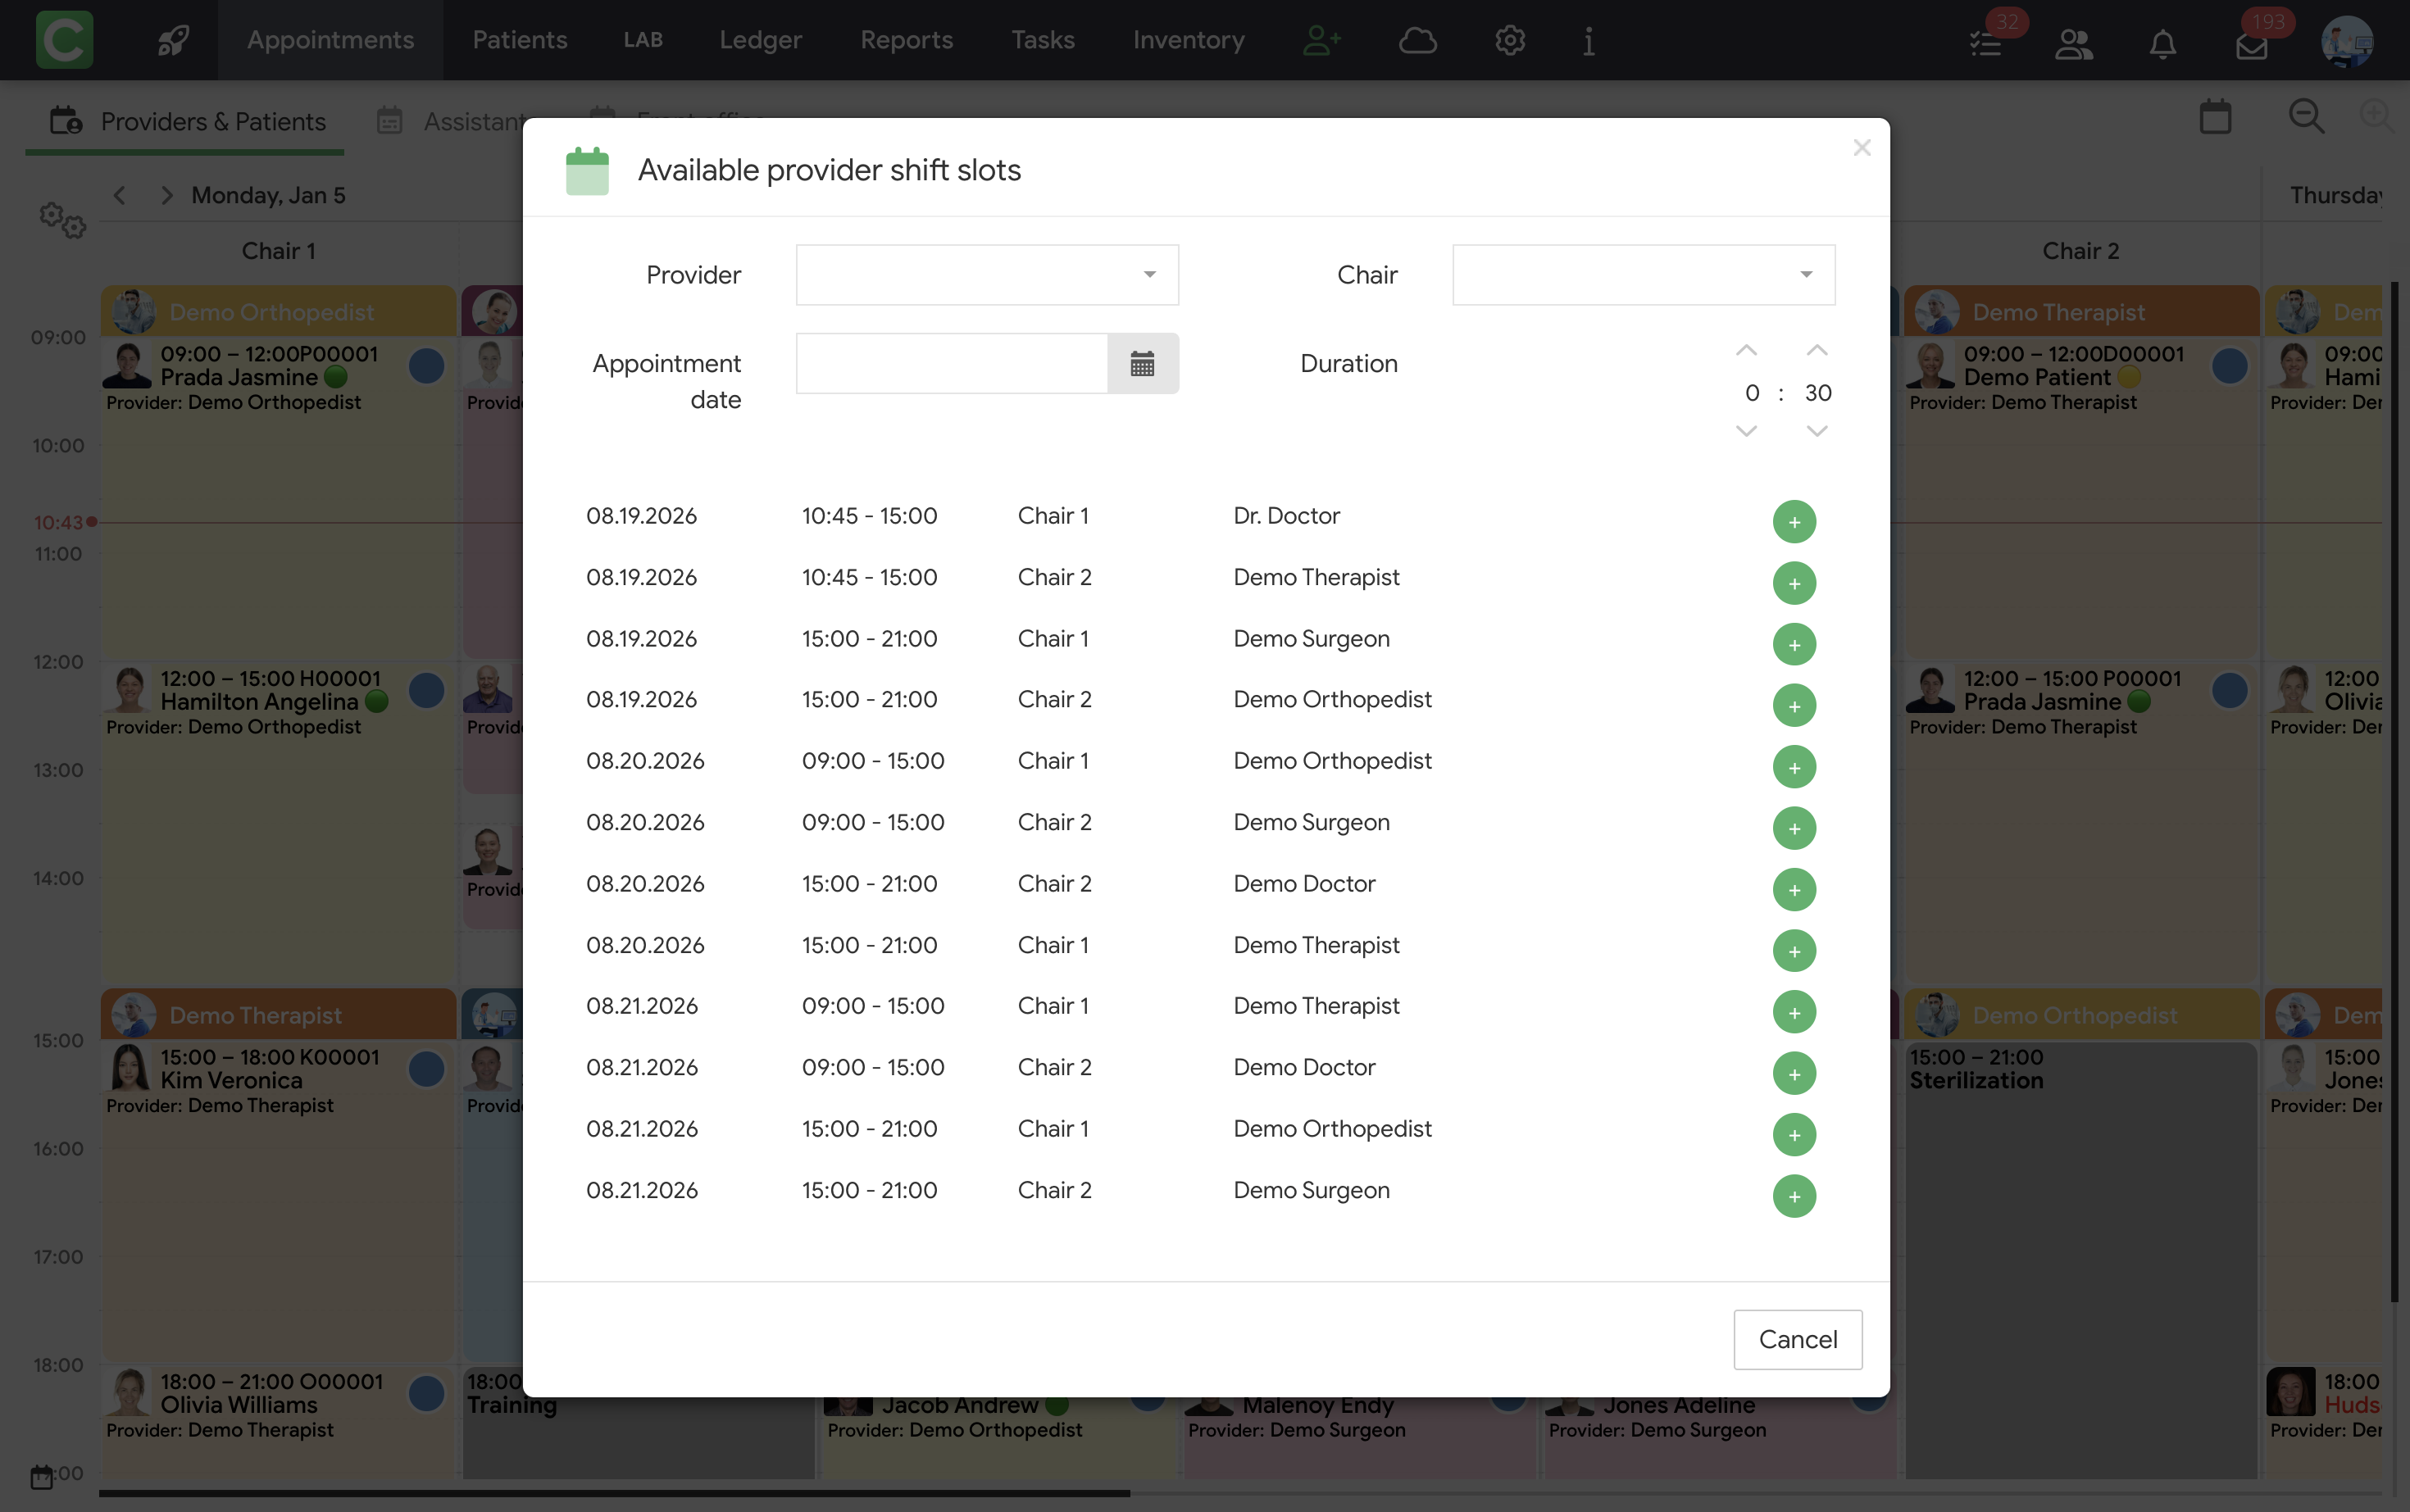Close the Available provider shift slots dialog
The height and width of the screenshot is (1512, 2410).
click(1861, 148)
